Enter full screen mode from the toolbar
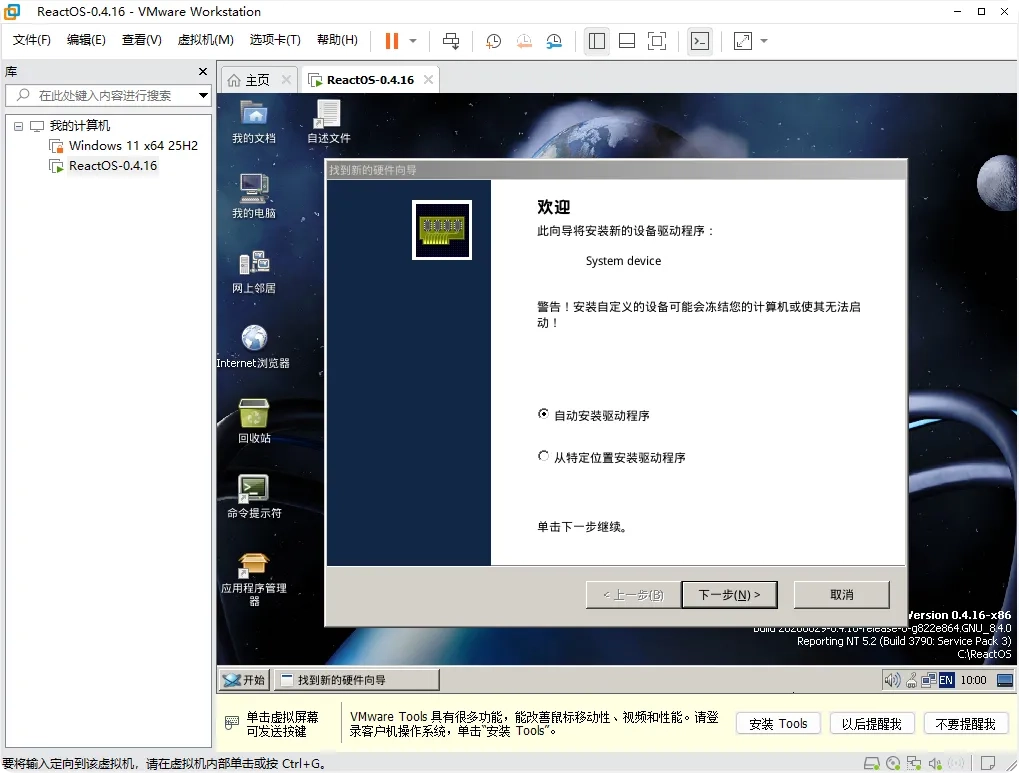1019x773 pixels. point(657,41)
